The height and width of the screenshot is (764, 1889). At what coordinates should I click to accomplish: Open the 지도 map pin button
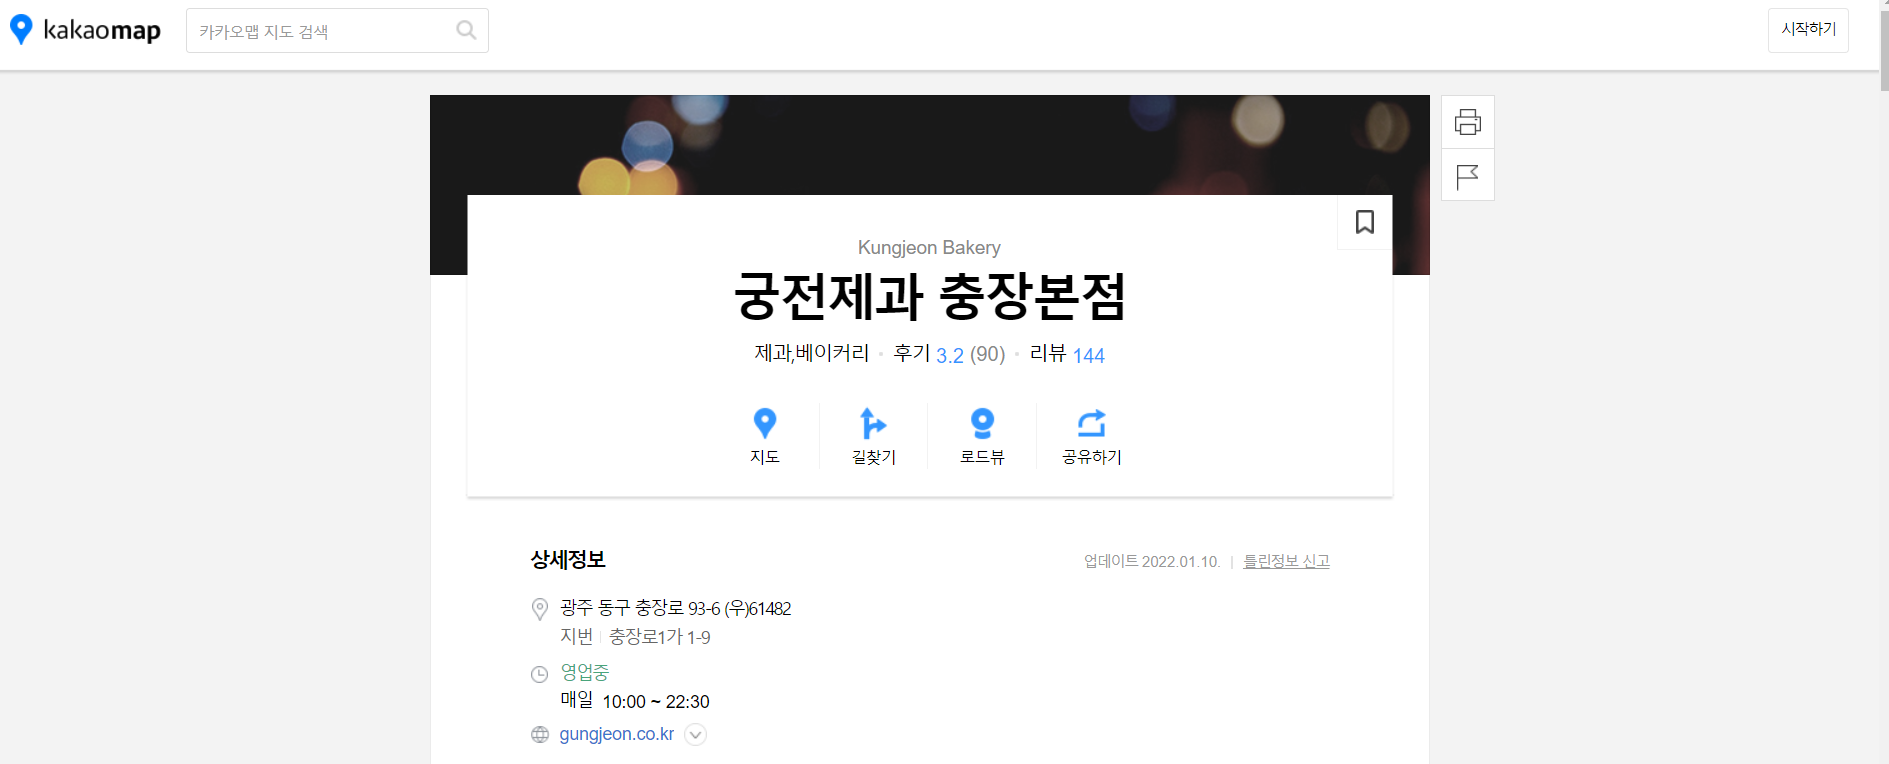[x=765, y=436]
